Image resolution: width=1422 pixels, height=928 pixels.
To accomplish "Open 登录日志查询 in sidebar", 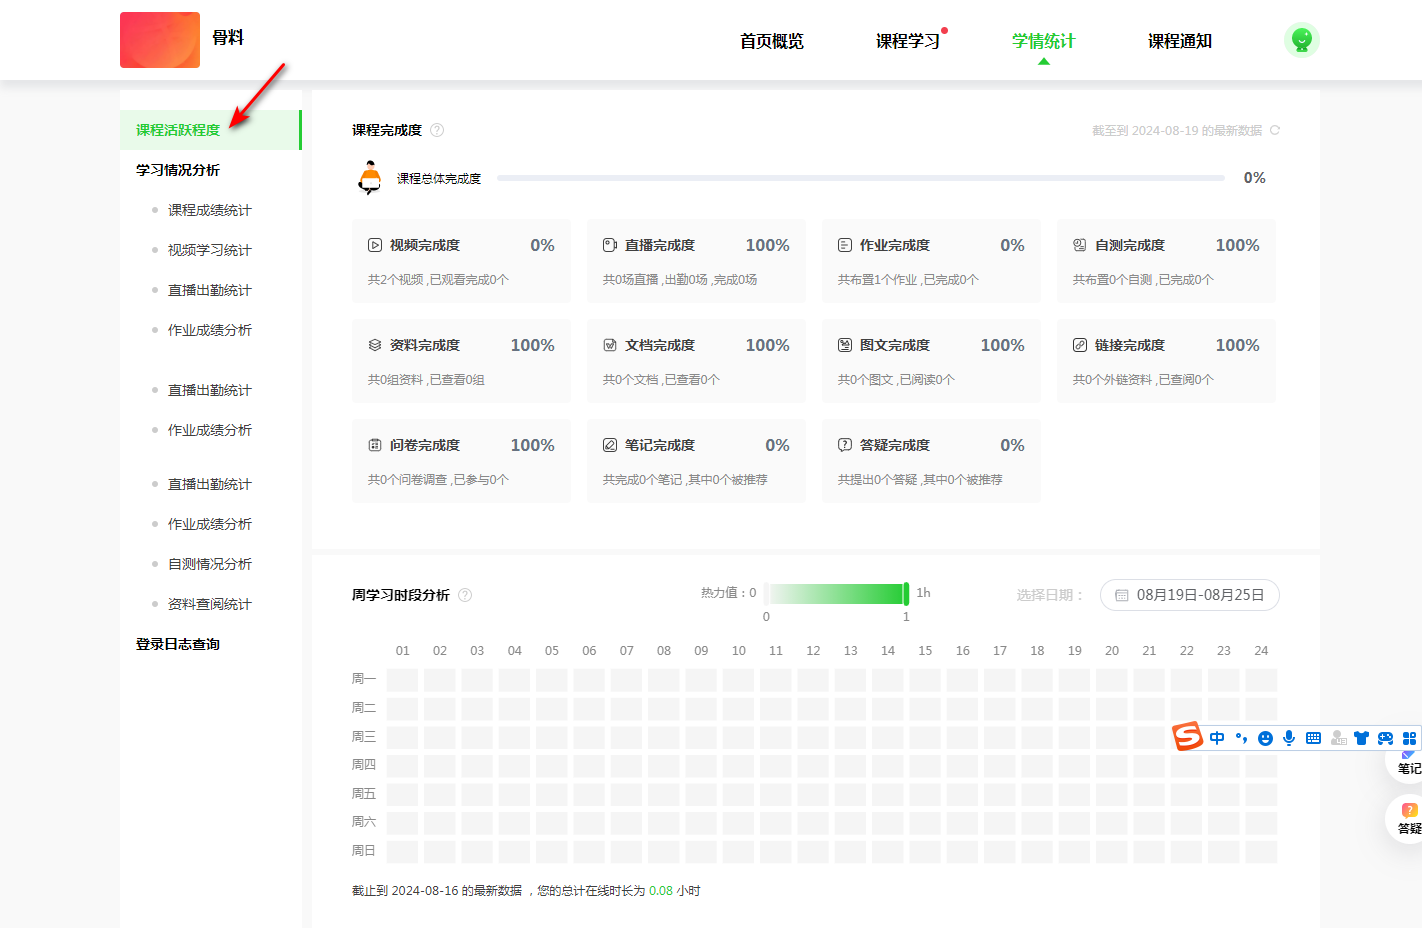I will pos(178,644).
